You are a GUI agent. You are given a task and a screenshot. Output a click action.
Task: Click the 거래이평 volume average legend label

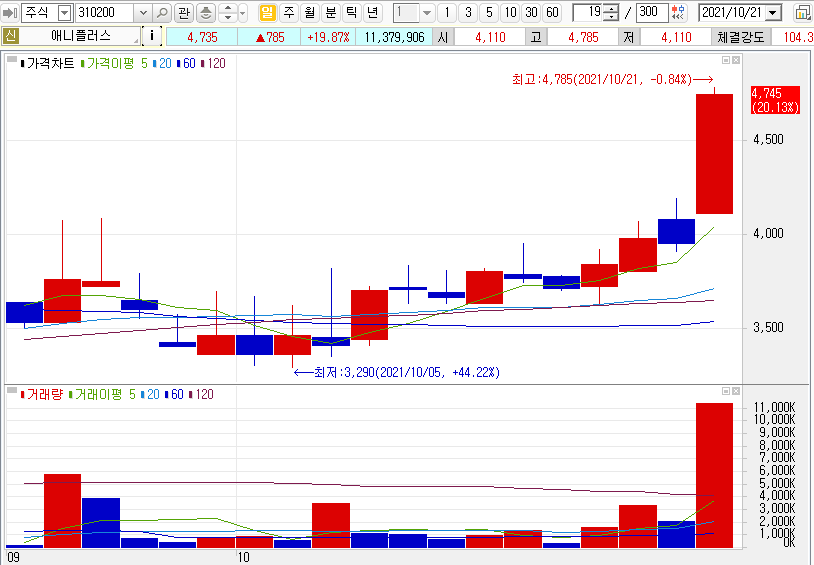99,395
